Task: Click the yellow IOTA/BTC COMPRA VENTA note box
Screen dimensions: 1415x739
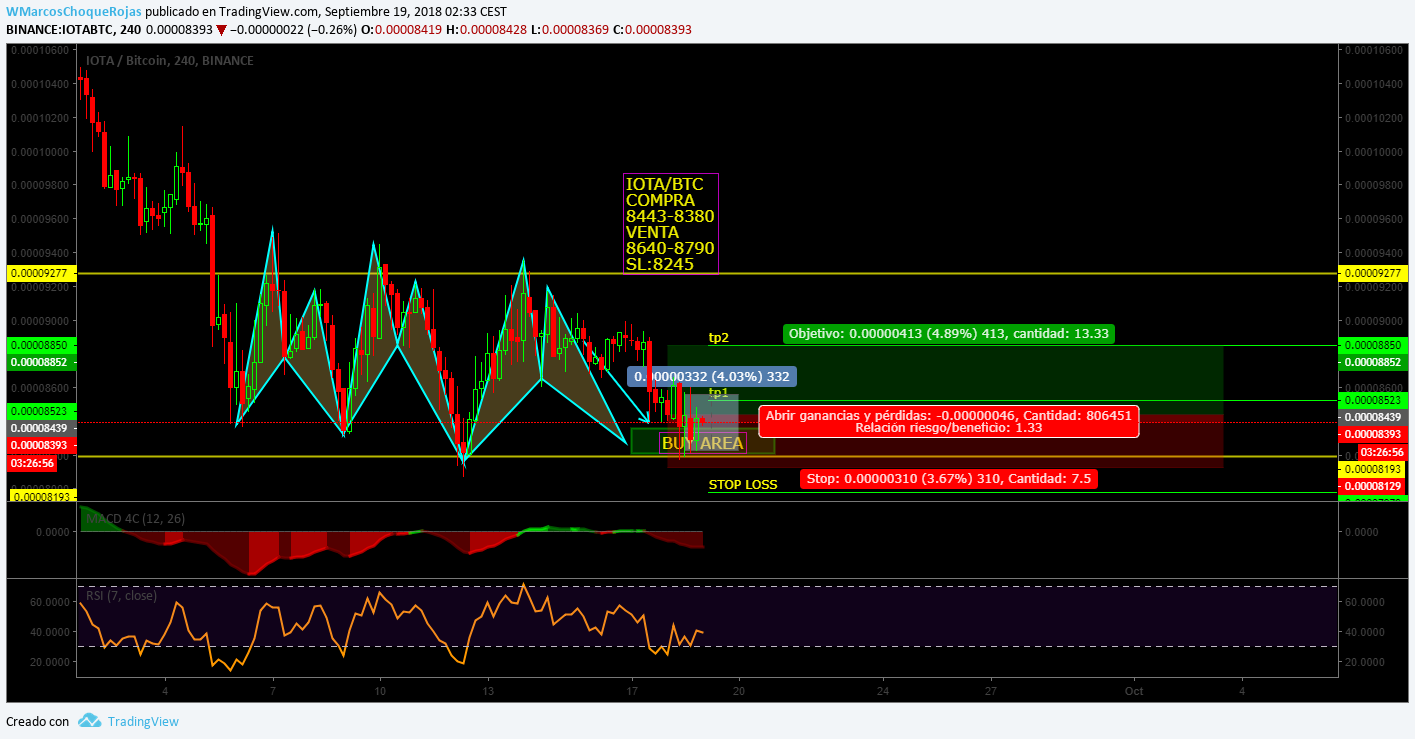Action: point(671,224)
